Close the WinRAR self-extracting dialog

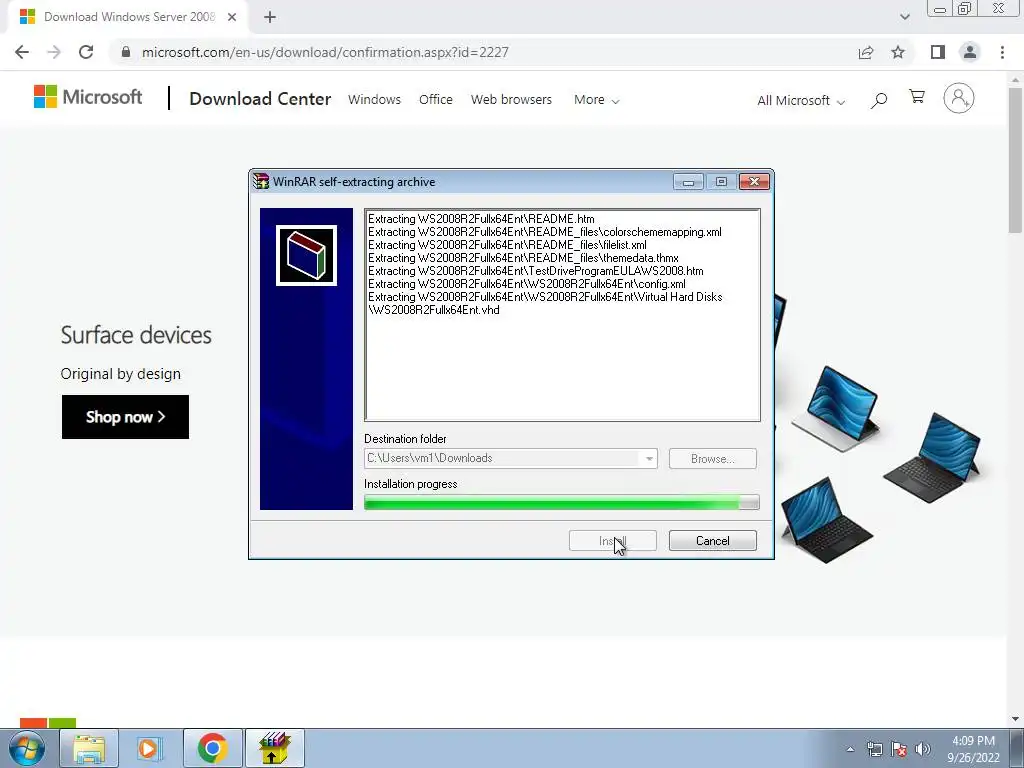pos(754,182)
